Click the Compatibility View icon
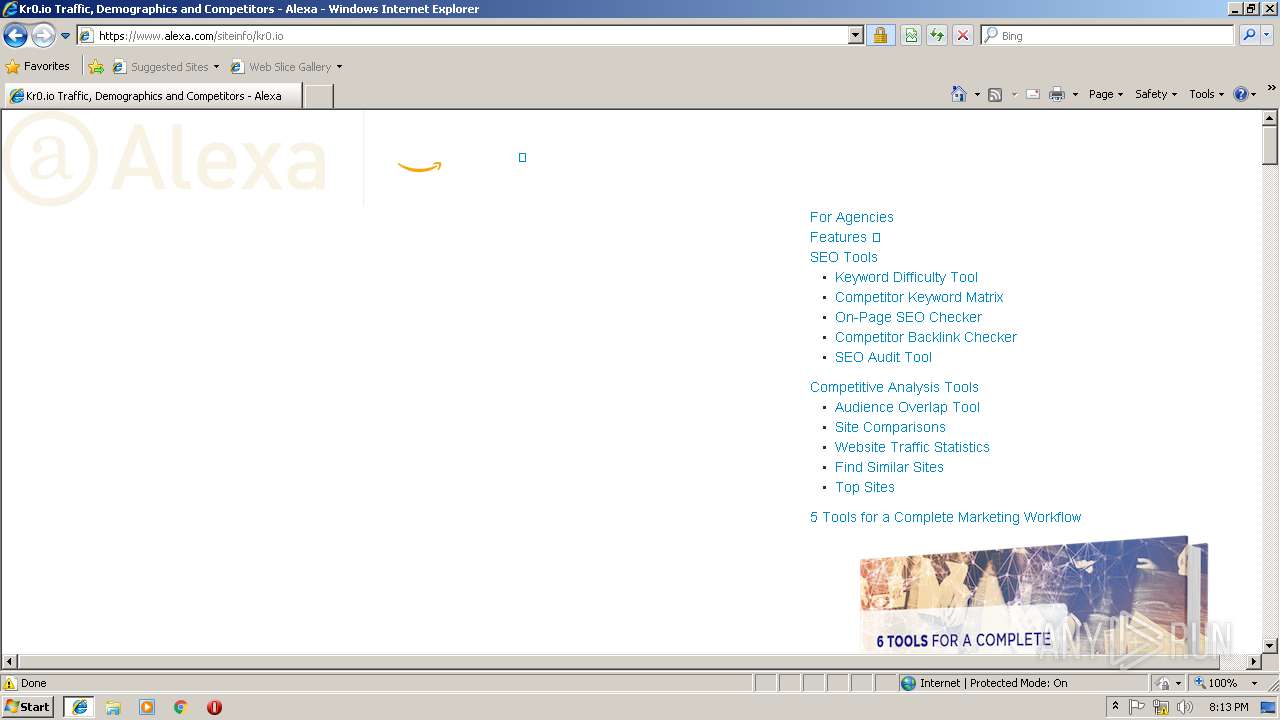The image size is (1280, 720). (x=911, y=36)
